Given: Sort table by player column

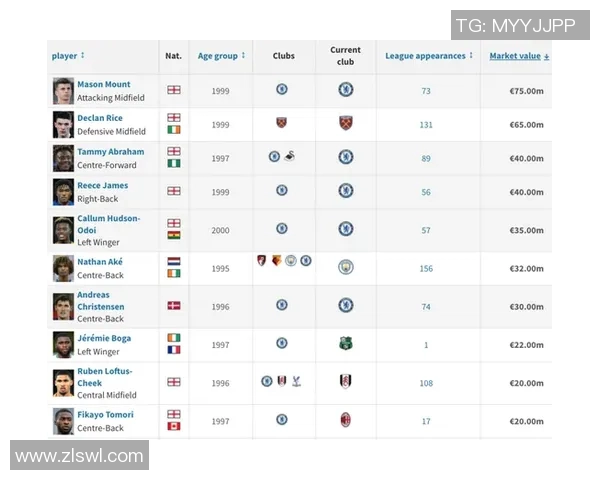Looking at the screenshot, I should 68,56.
